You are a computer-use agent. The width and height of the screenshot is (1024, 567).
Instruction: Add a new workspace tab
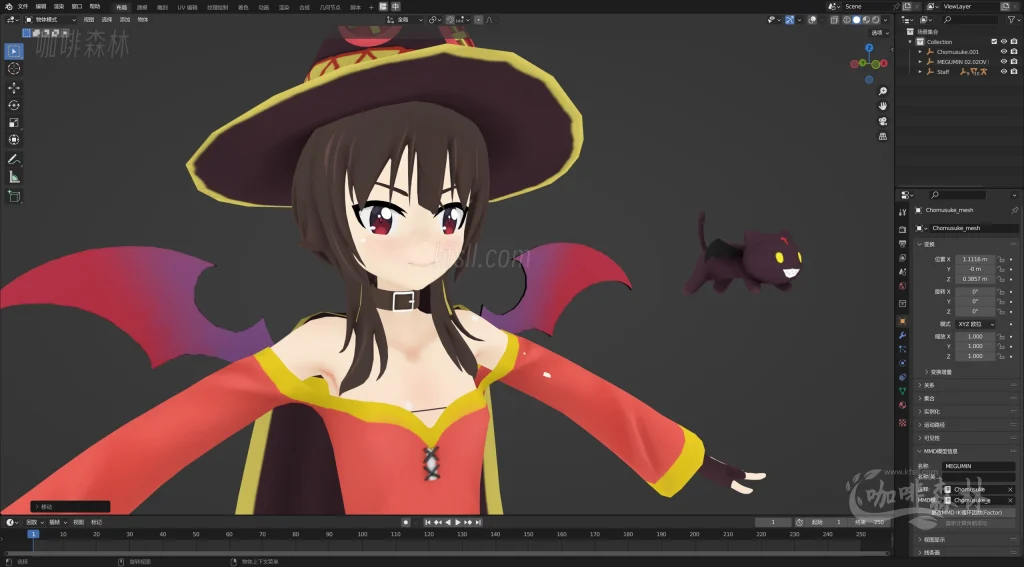point(371,7)
